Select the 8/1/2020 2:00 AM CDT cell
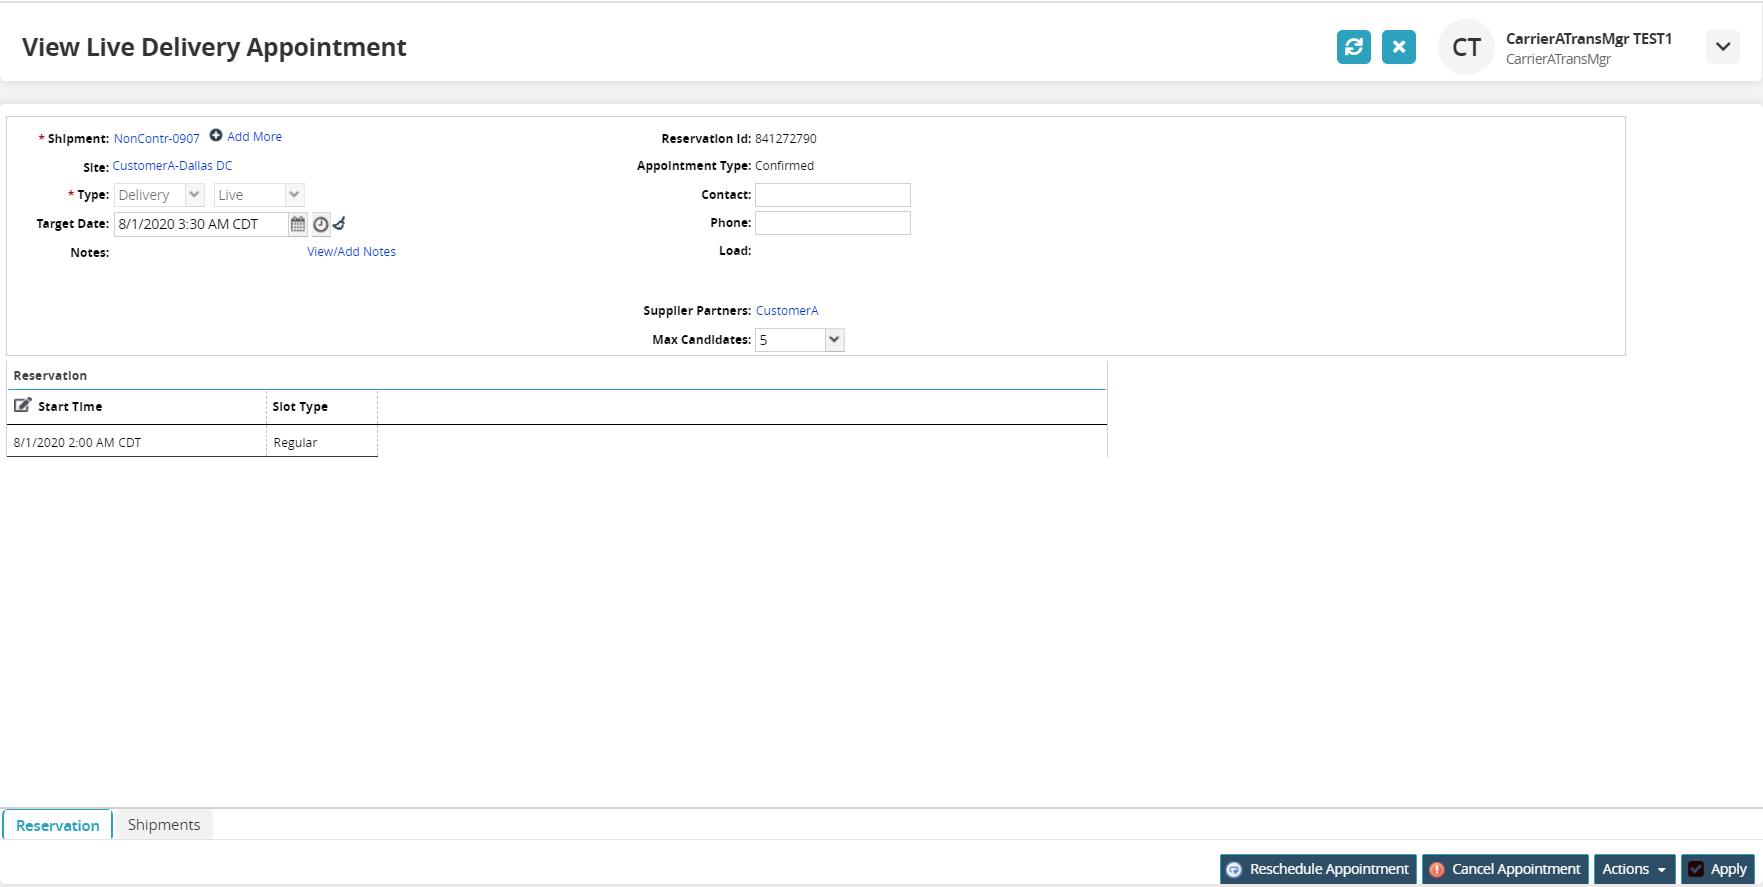Image resolution: width=1763 pixels, height=887 pixels. (136, 442)
